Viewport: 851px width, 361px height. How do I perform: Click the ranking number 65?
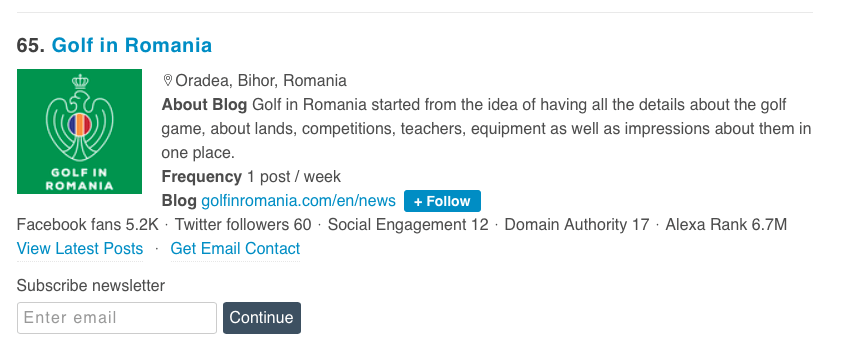pyautogui.click(x=31, y=45)
